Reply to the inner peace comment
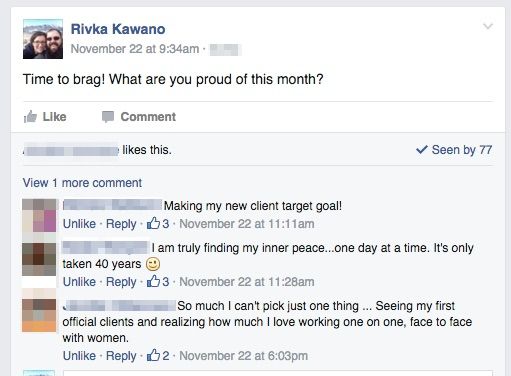The height and width of the screenshot is (376, 511). [x=121, y=282]
